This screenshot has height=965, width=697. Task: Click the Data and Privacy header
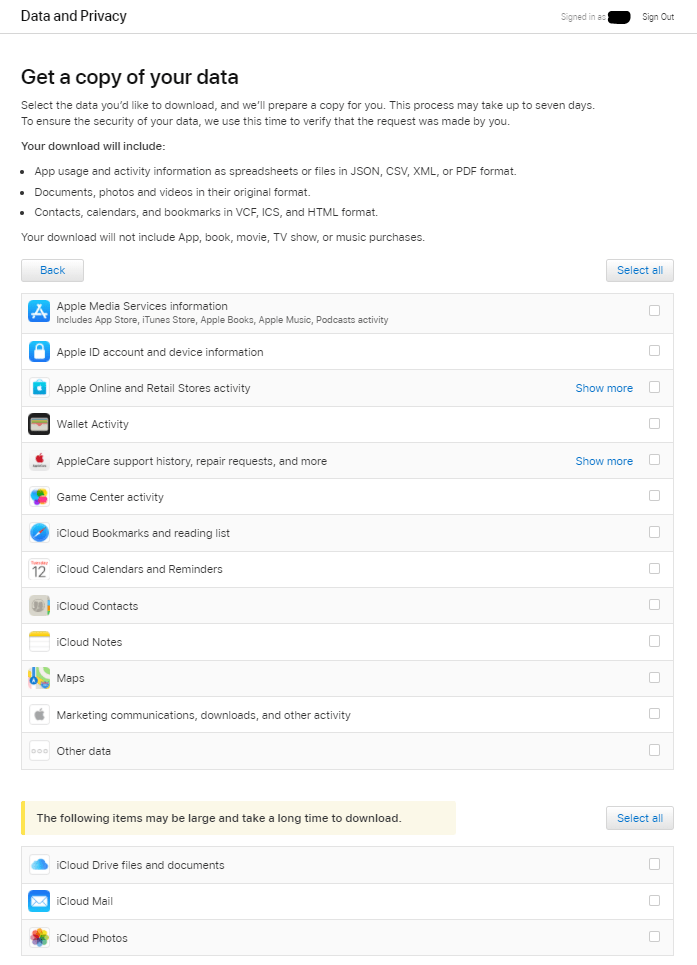point(73,16)
